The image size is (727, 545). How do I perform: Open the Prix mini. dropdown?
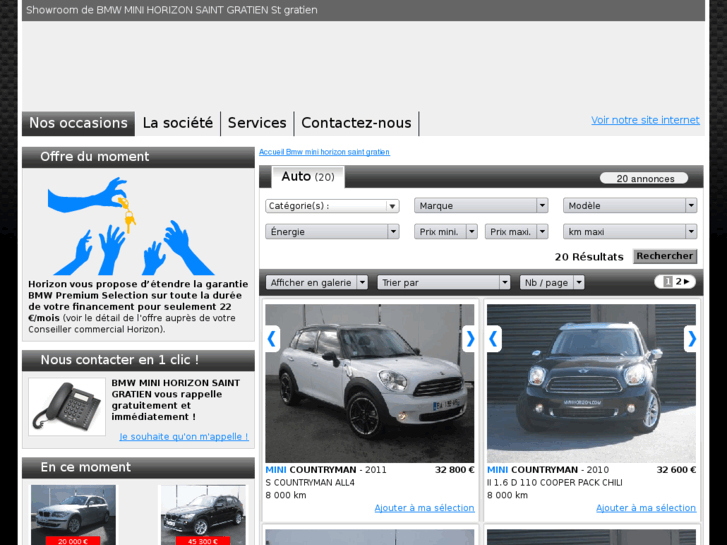pos(446,231)
